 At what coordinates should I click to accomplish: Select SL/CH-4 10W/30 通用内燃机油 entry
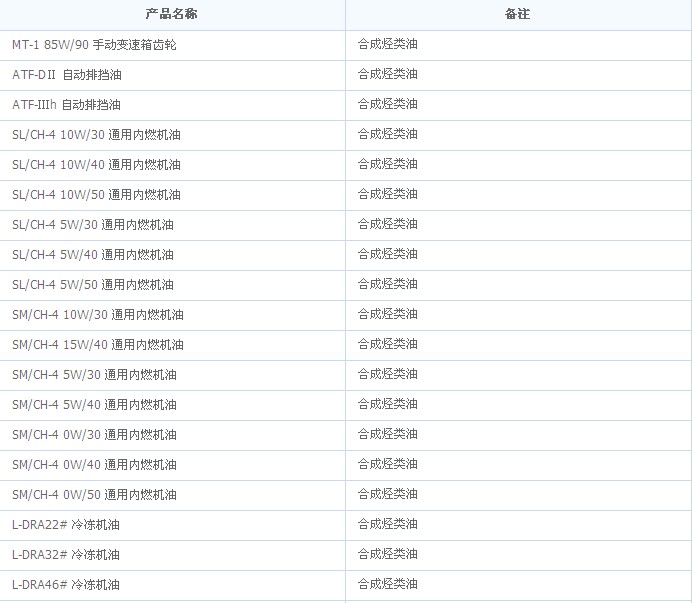tap(97, 135)
